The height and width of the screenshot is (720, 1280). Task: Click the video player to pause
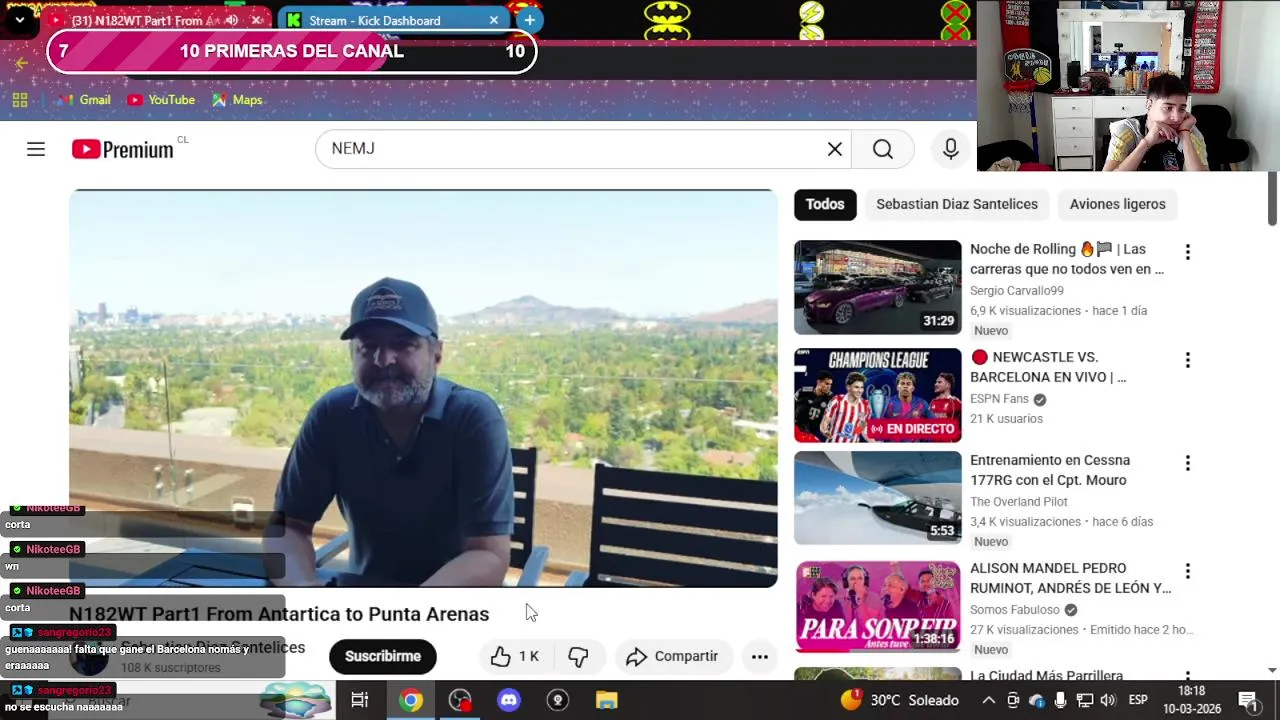[x=423, y=388]
